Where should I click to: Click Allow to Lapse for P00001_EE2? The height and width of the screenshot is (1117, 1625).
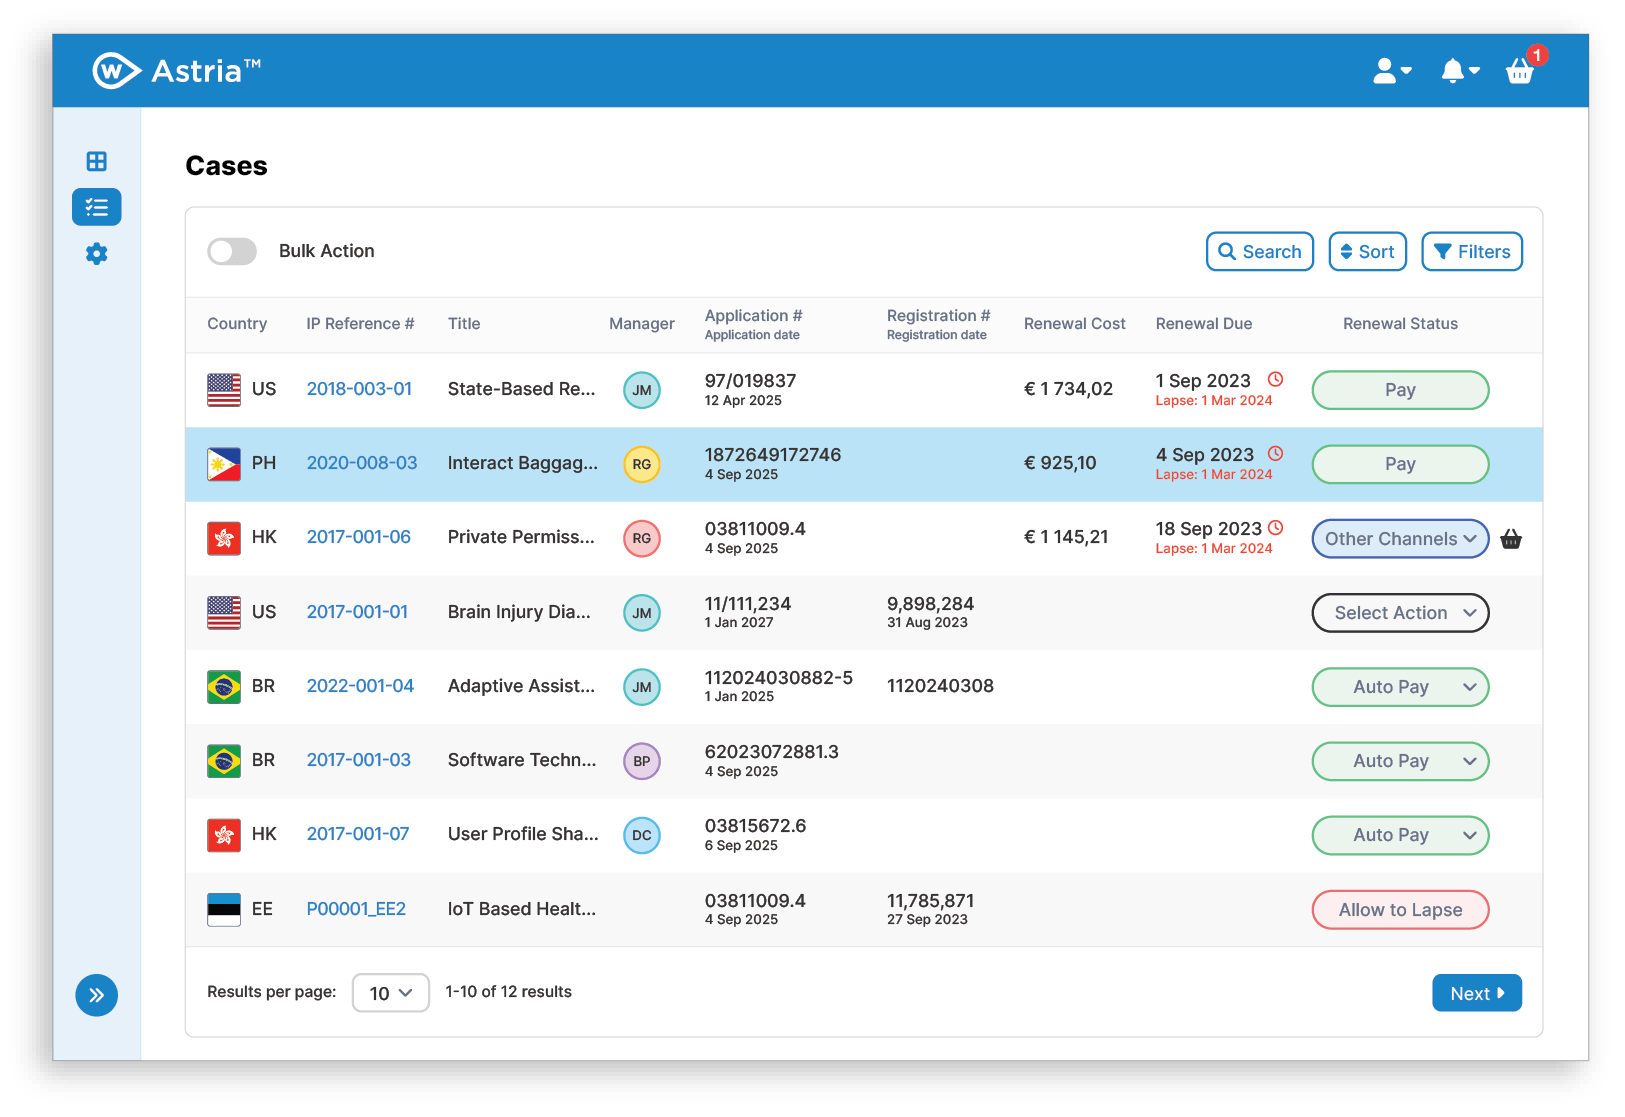[1400, 910]
